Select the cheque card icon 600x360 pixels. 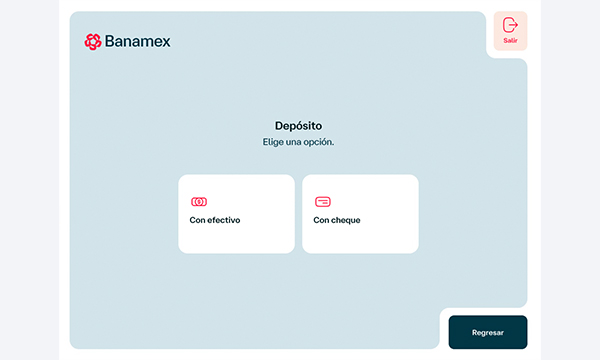pyautogui.click(x=323, y=202)
